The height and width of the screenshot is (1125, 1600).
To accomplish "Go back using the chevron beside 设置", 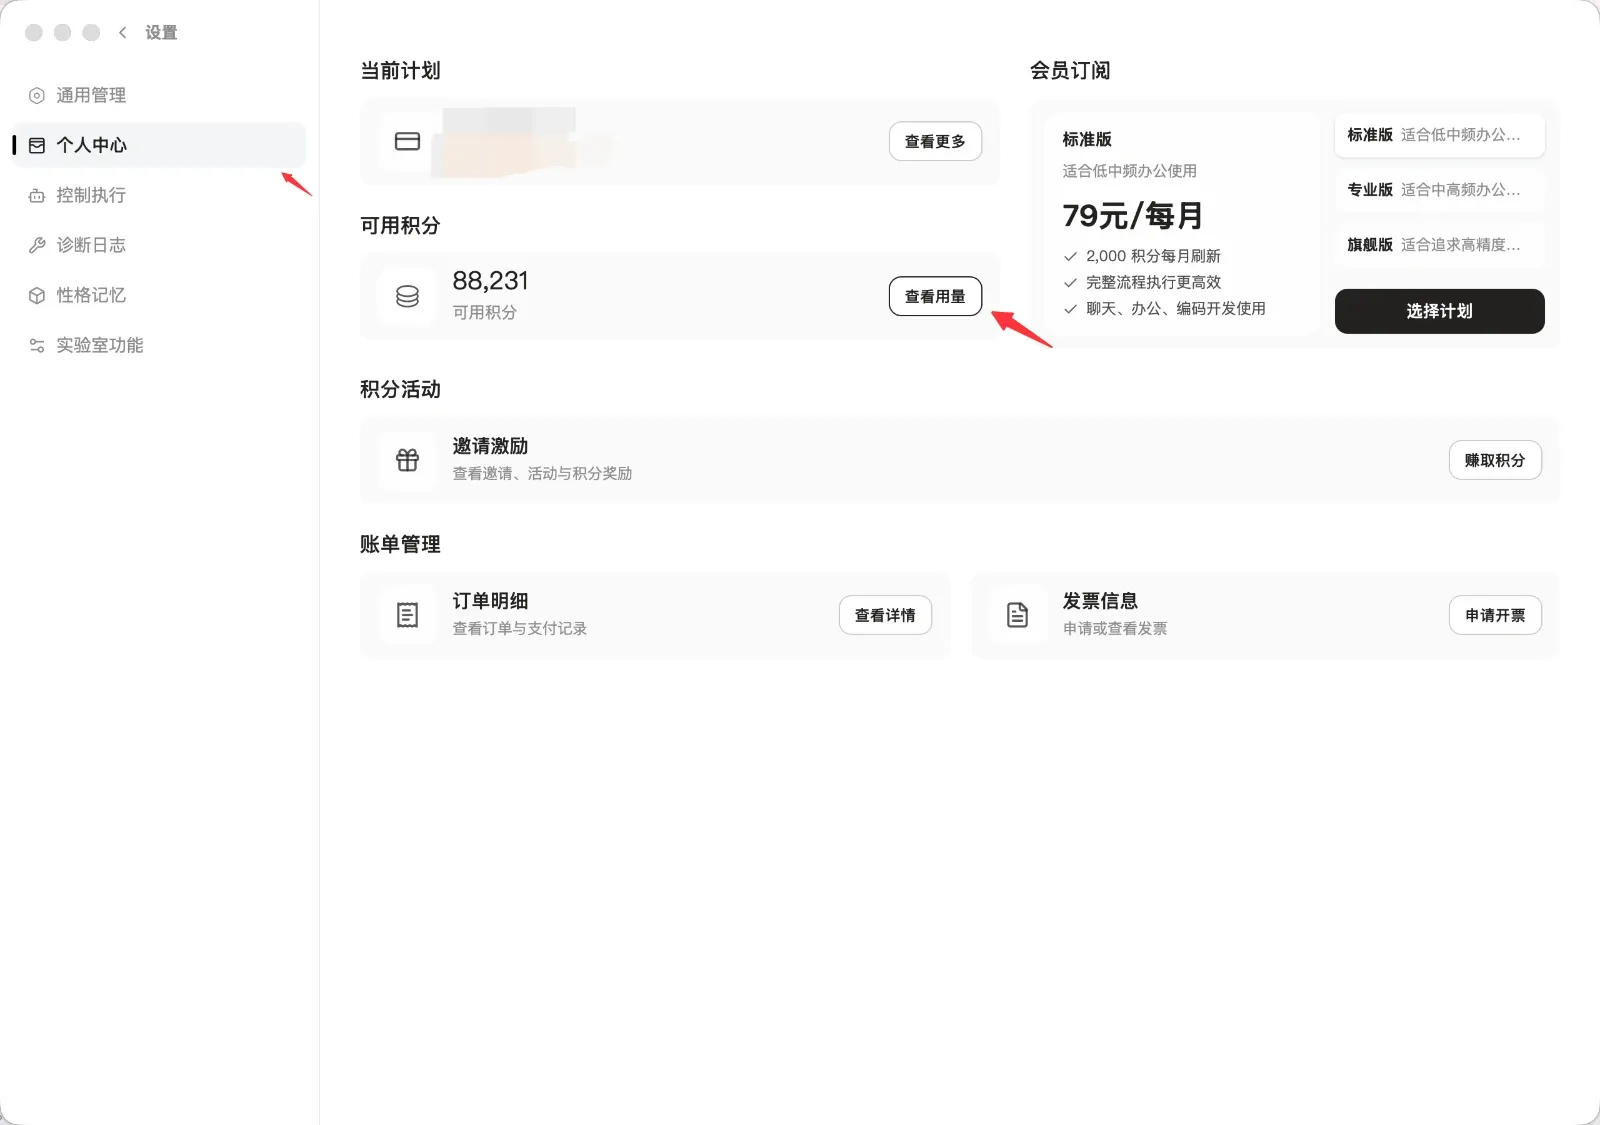I will [123, 33].
